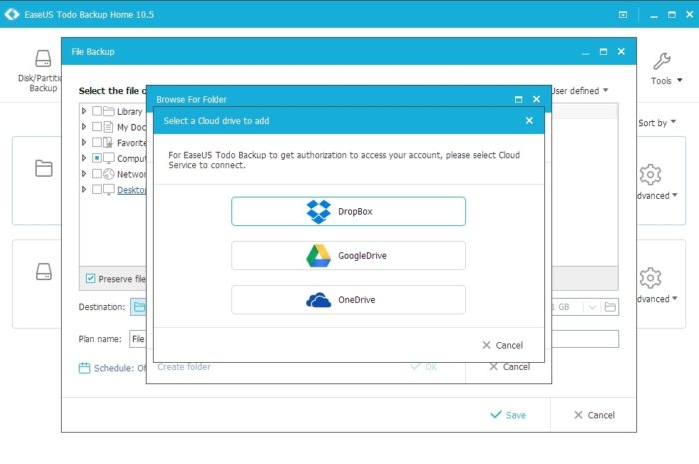Click OK in Browse For Folder dialog
699x464 pixels.
tap(424, 366)
